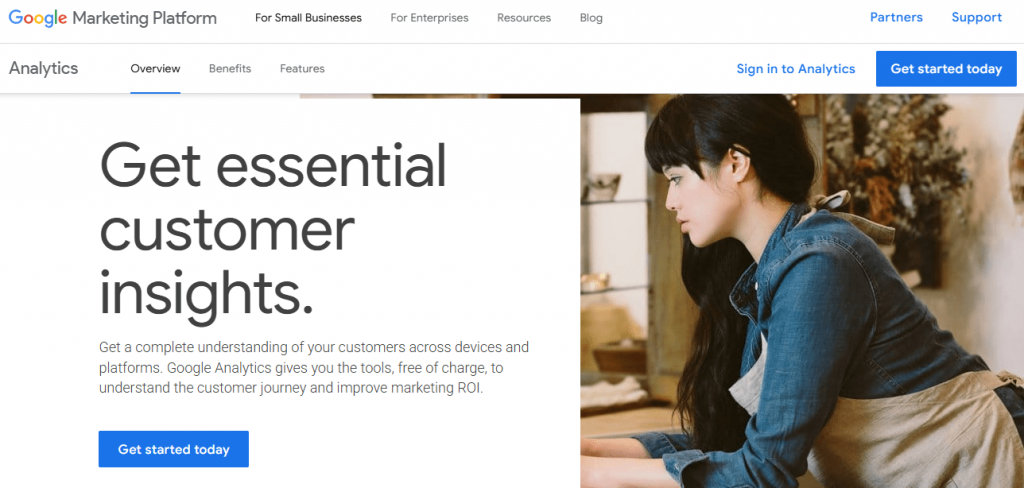Switch to the Features tab
1024x488 pixels.
coord(302,69)
